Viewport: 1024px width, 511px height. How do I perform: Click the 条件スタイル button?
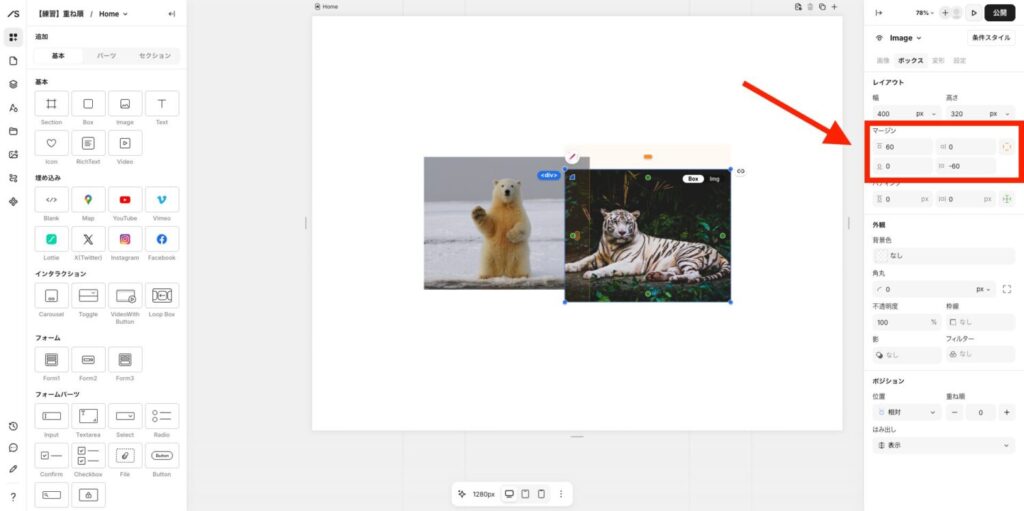[x=990, y=38]
